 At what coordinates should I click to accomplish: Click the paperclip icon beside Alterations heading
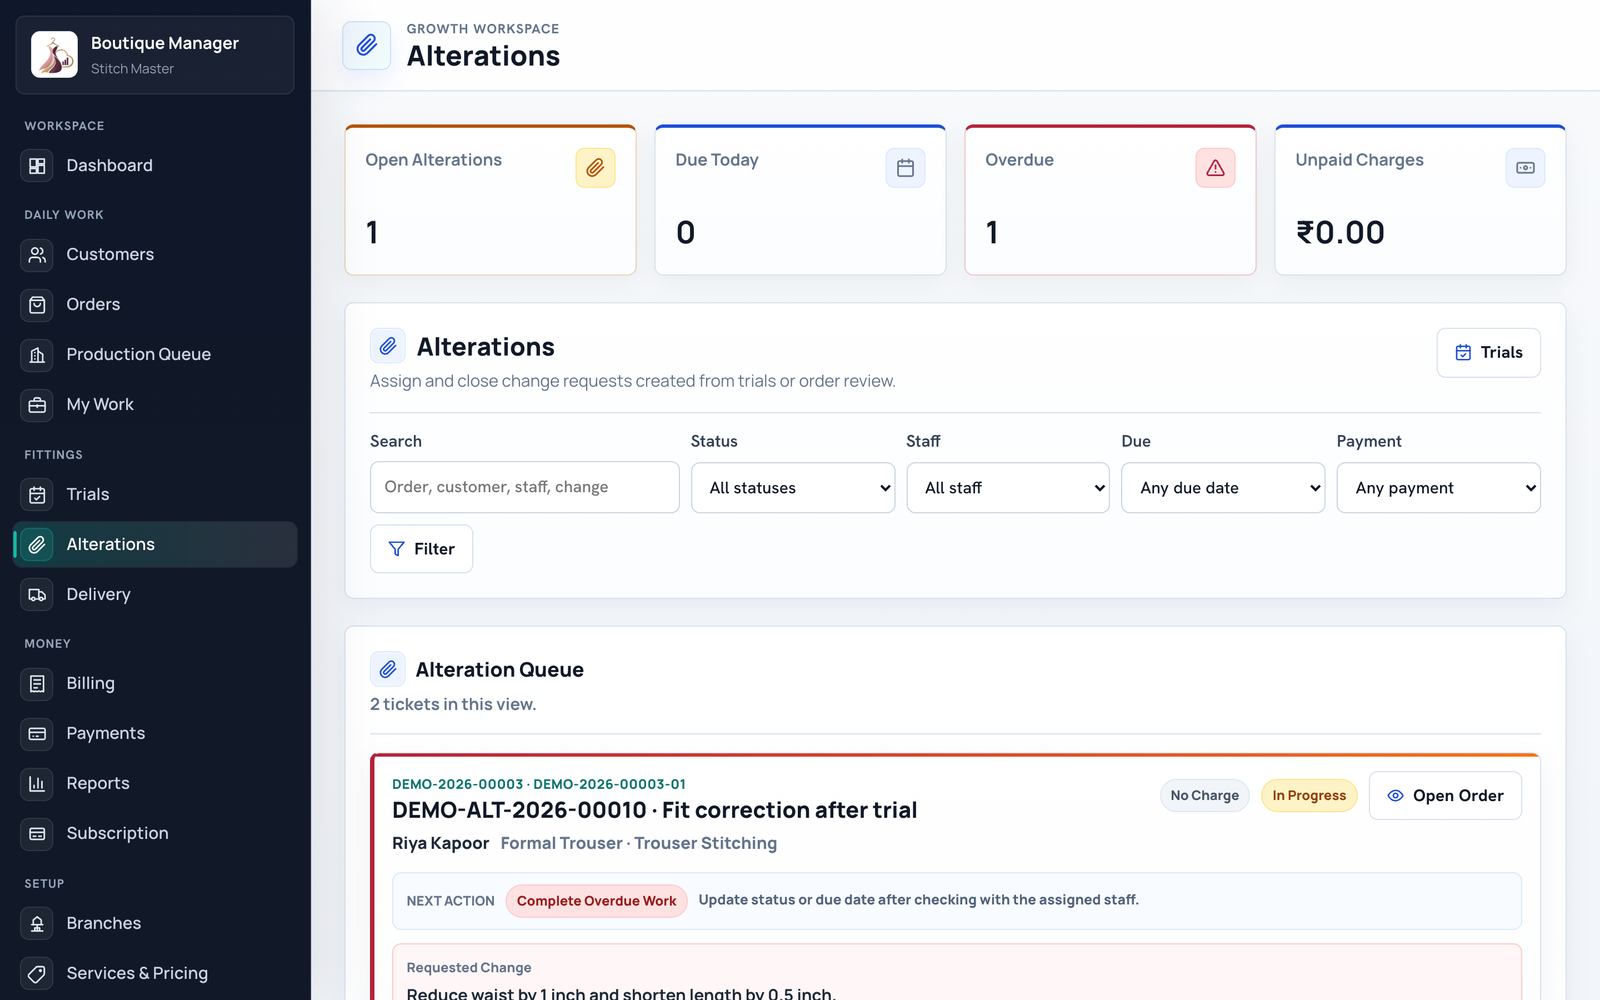pos(388,346)
